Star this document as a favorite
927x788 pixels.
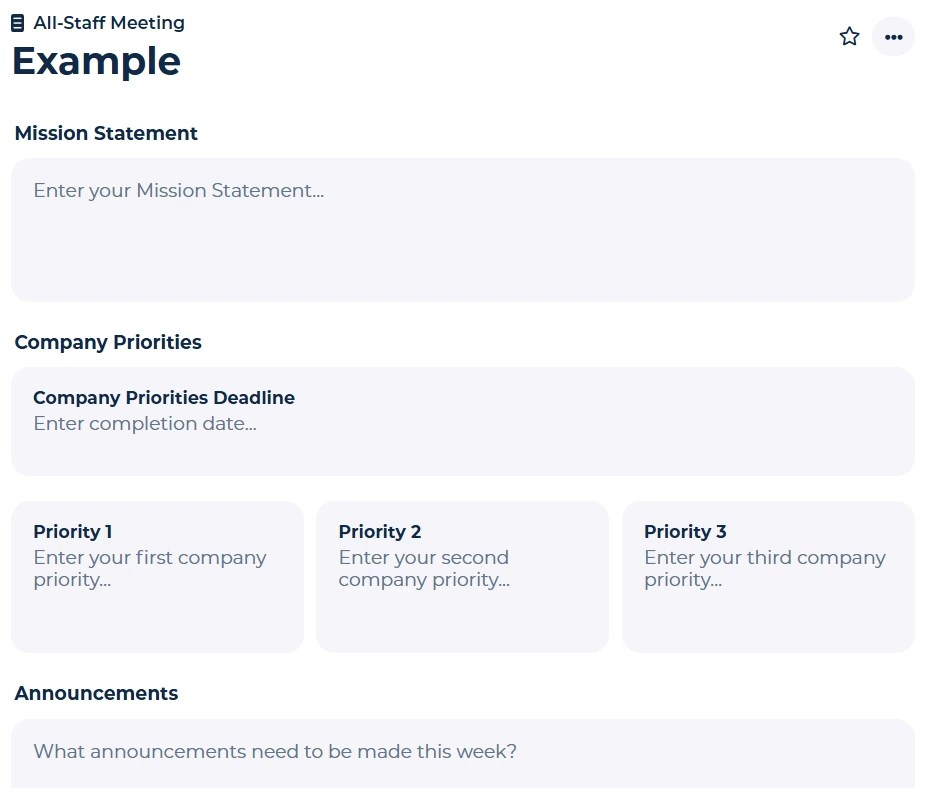tap(849, 37)
